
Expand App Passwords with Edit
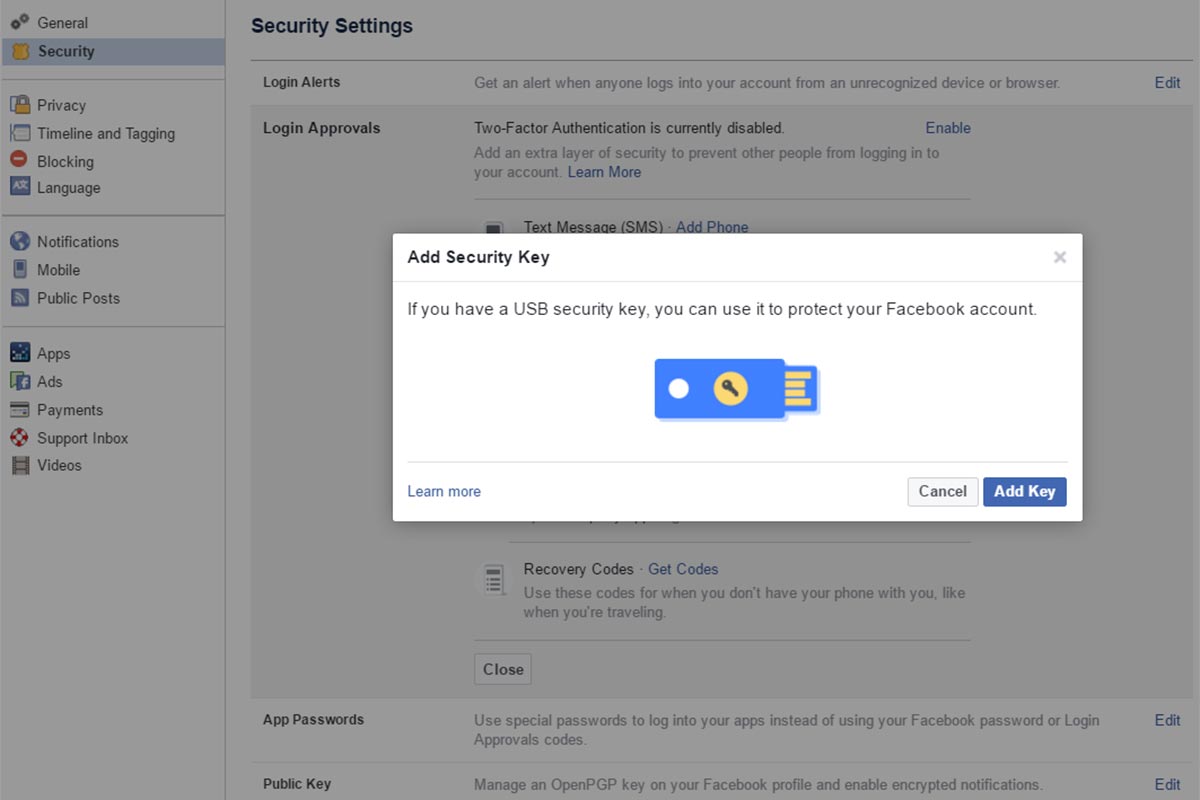coord(1167,720)
